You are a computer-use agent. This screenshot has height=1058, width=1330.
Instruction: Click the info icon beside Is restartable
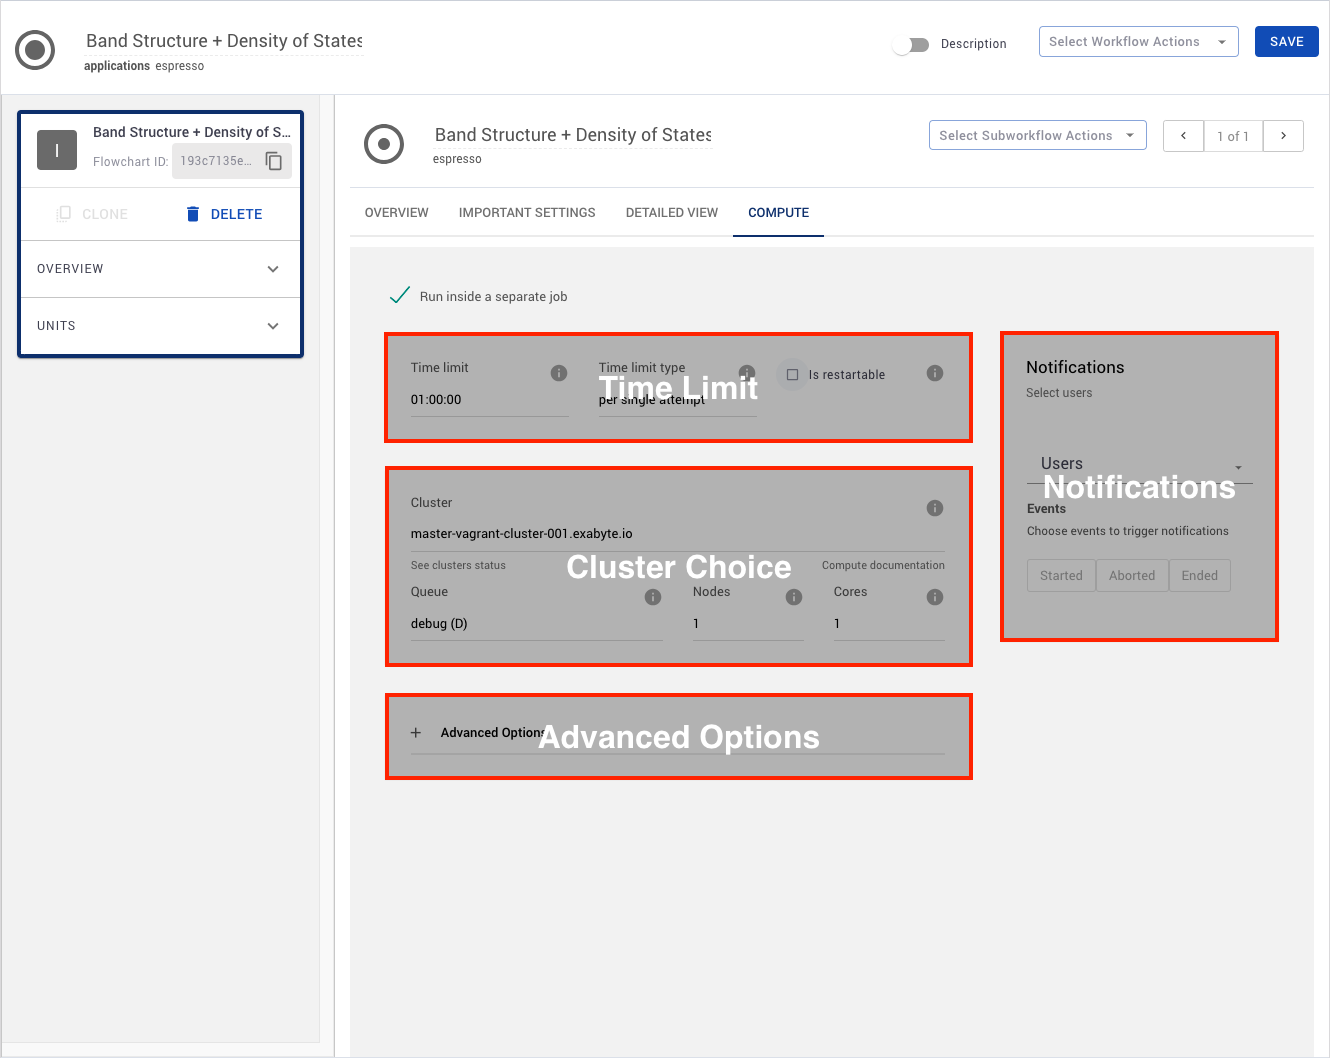coord(935,373)
